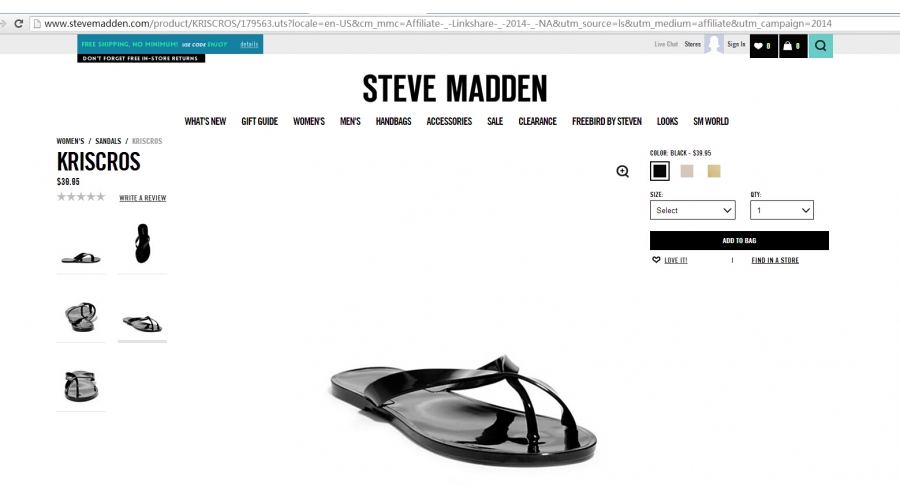Screen dimensions: 900x500
Task: Click the Sandals breadcrumb link
Action: 108,141
